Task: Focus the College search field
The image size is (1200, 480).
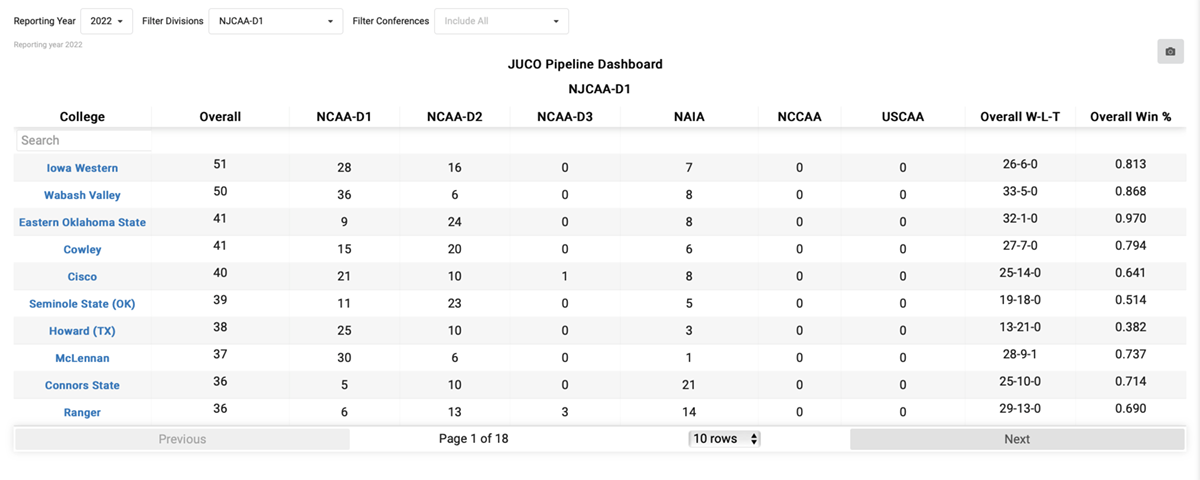Action: pyautogui.click(x=84, y=141)
